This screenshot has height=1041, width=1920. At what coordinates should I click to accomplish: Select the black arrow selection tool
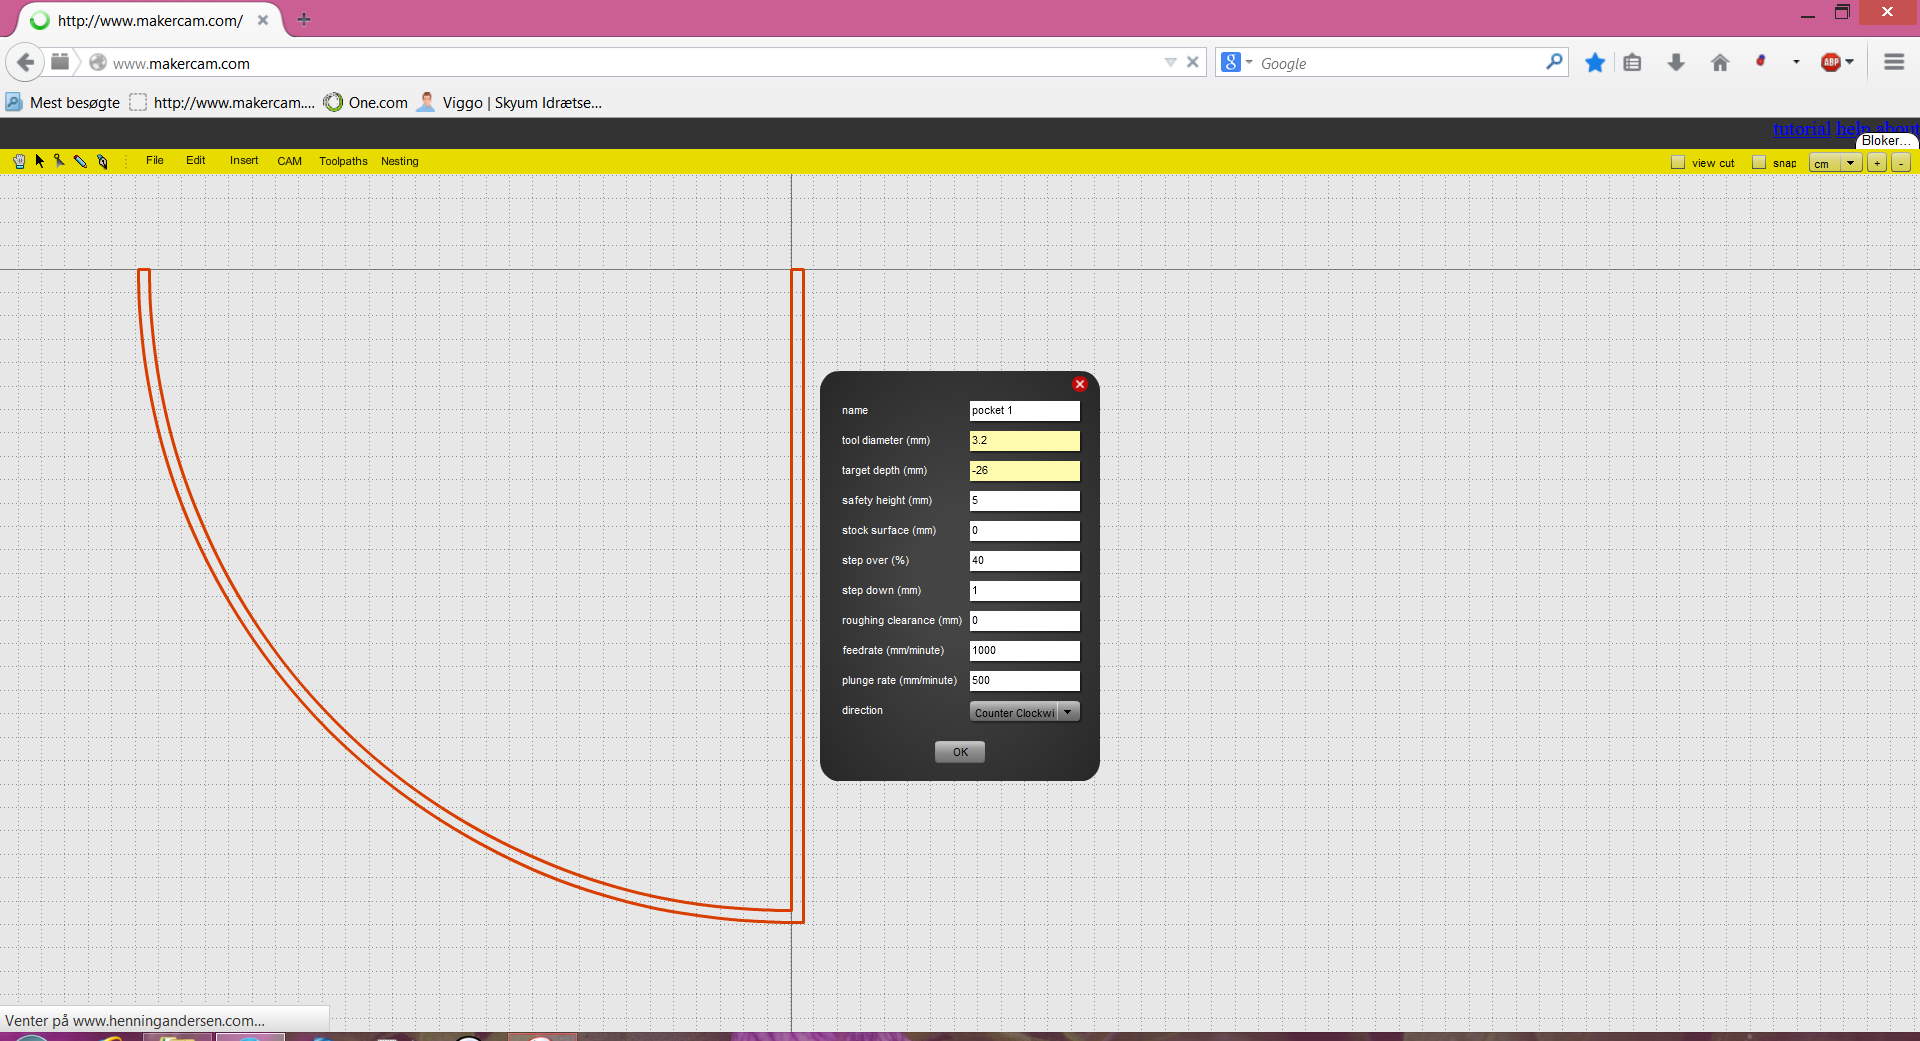(x=40, y=161)
